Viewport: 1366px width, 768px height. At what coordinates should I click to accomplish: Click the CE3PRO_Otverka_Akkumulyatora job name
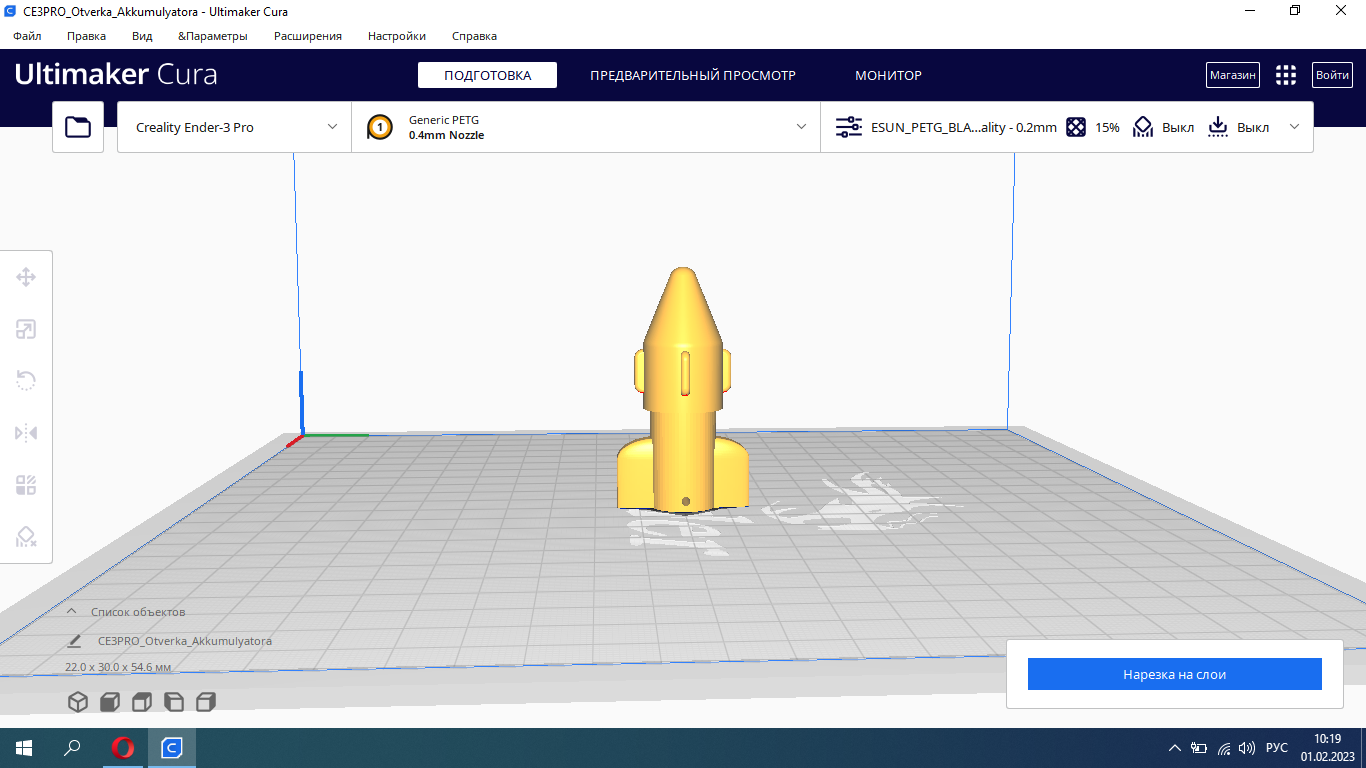tap(185, 641)
